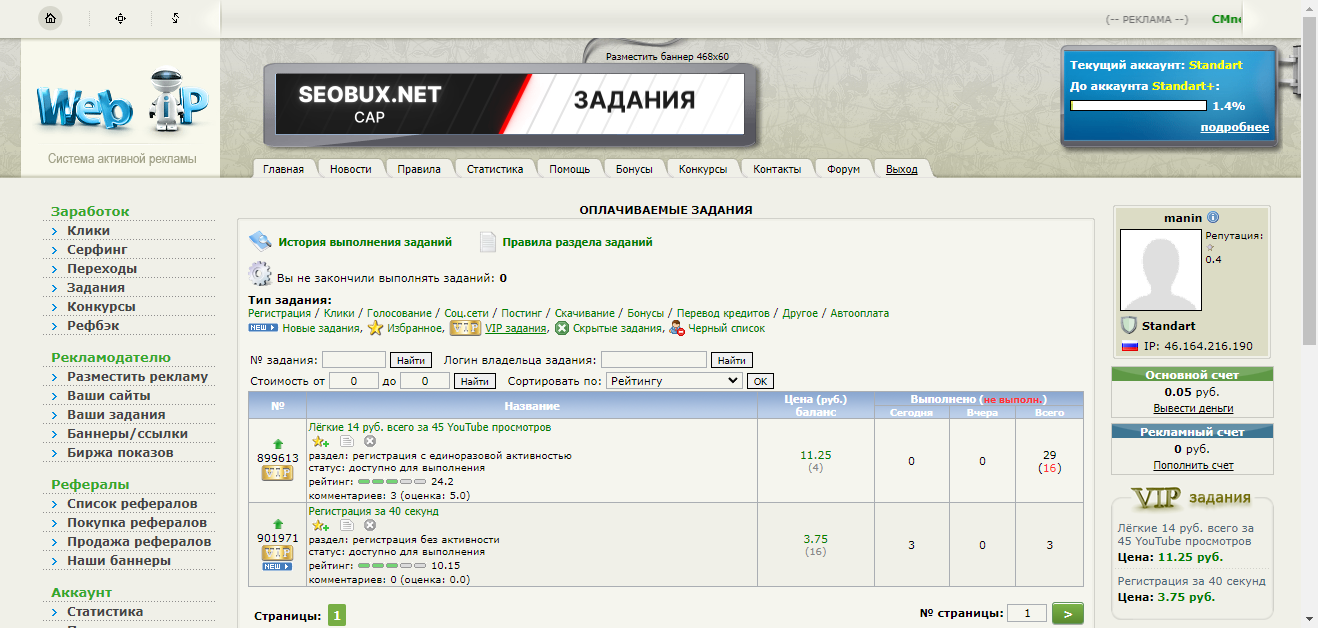Viewport: 1318px width, 628px height.
Task: Click the Стоимость от input field
Action: pos(354,381)
